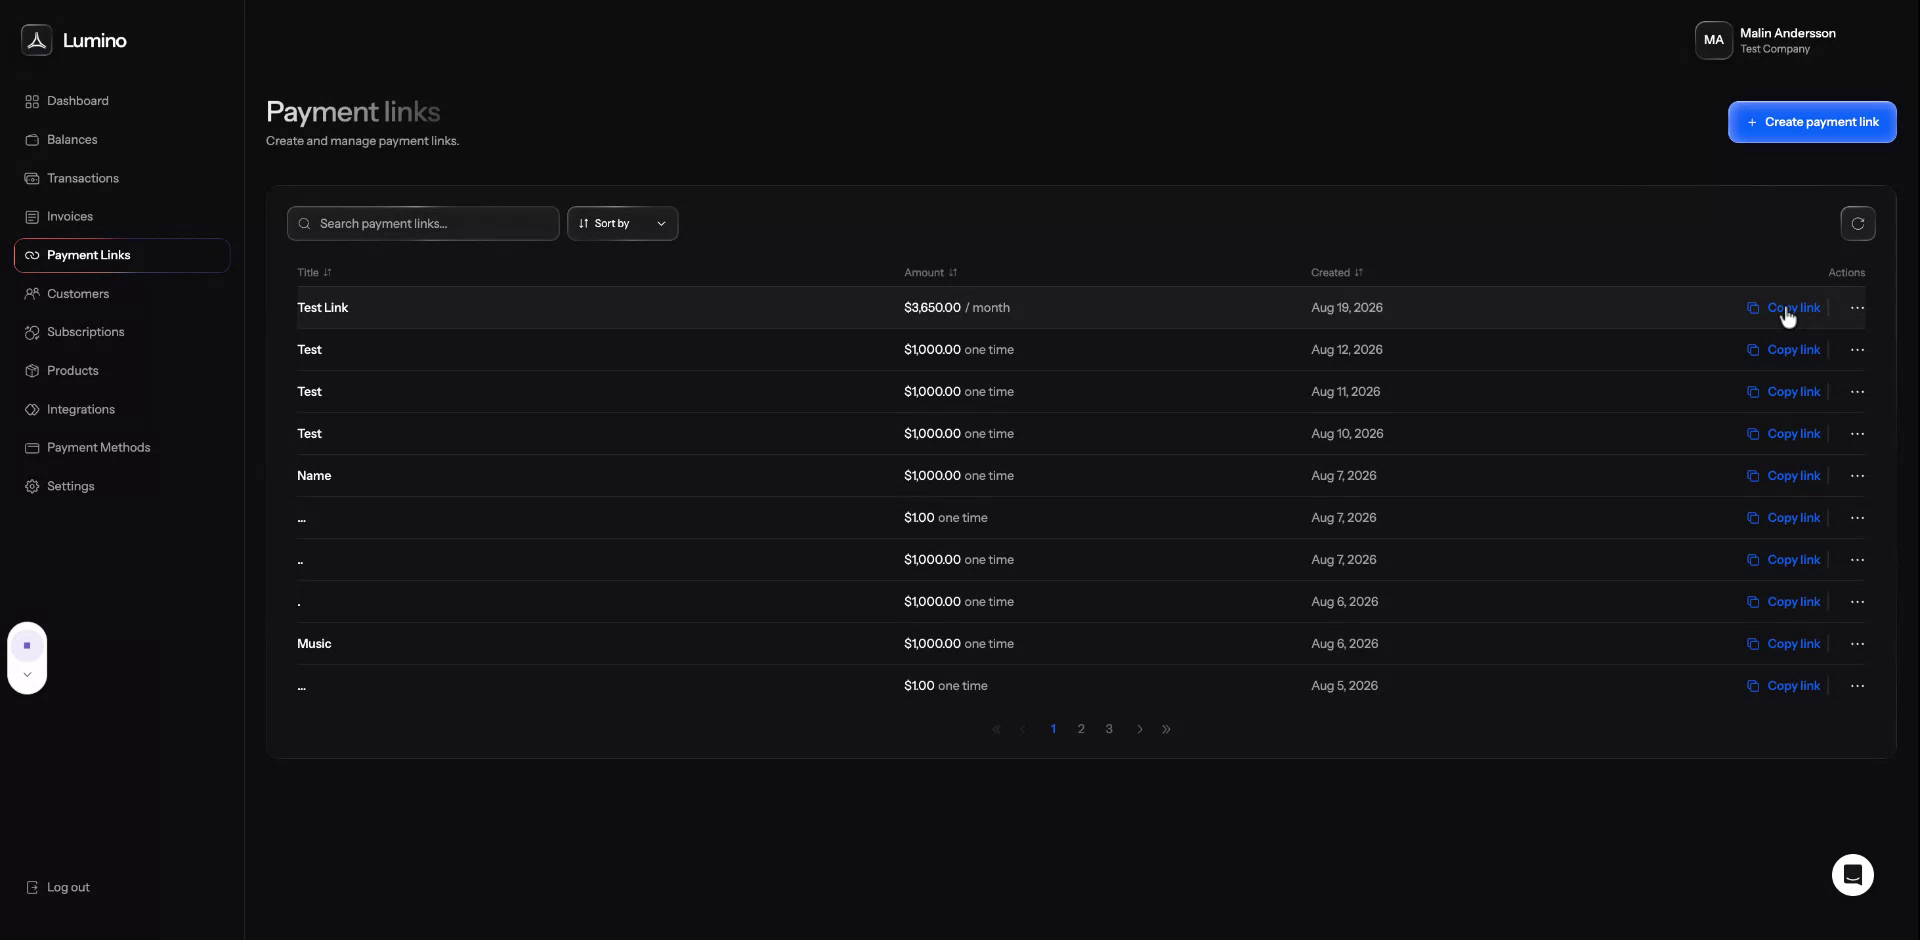The width and height of the screenshot is (1920, 940).
Task: Expand the floating recorder widget chevron
Action: pyautogui.click(x=27, y=675)
